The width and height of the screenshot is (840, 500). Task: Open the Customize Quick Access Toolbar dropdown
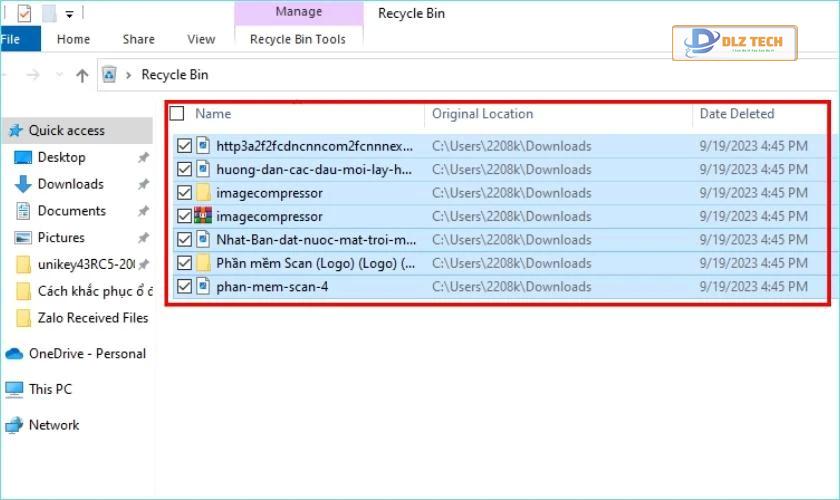[70, 14]
